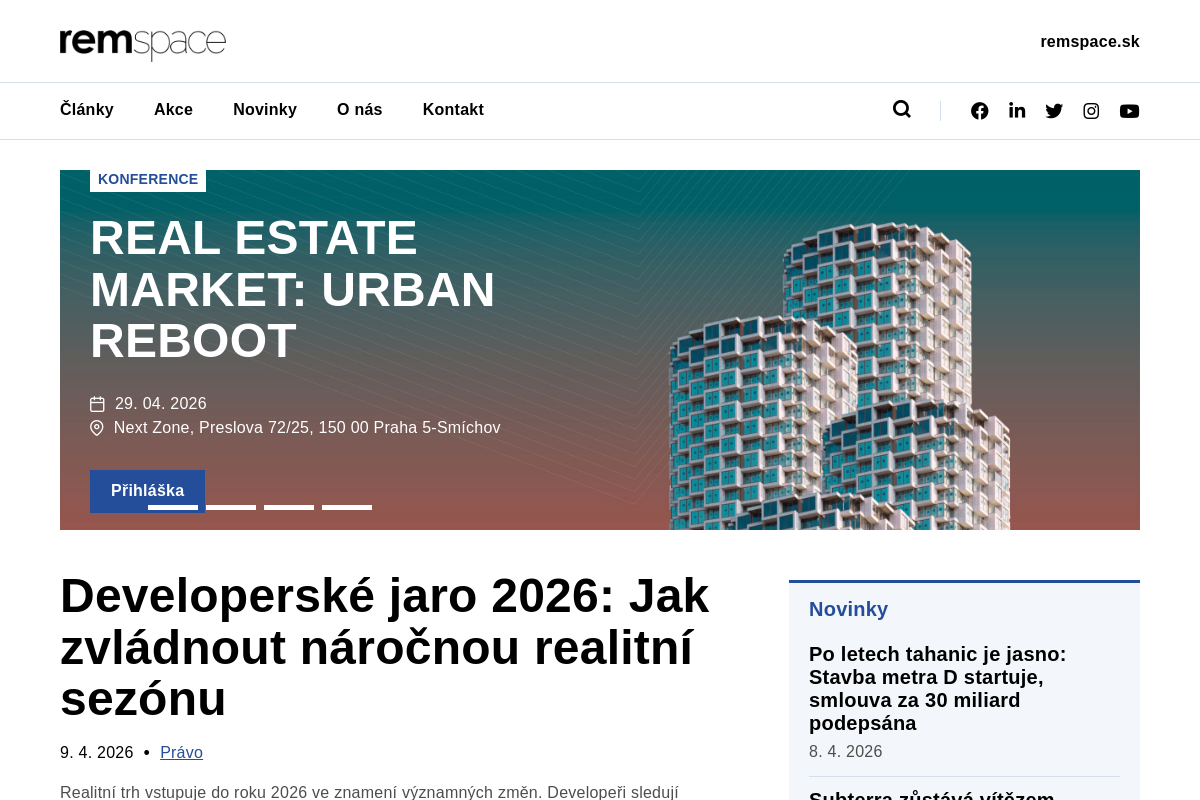Open the LinkedIn profile icon
The height and width of the screenshot is (800, 1200).
tap(1017, 111)
